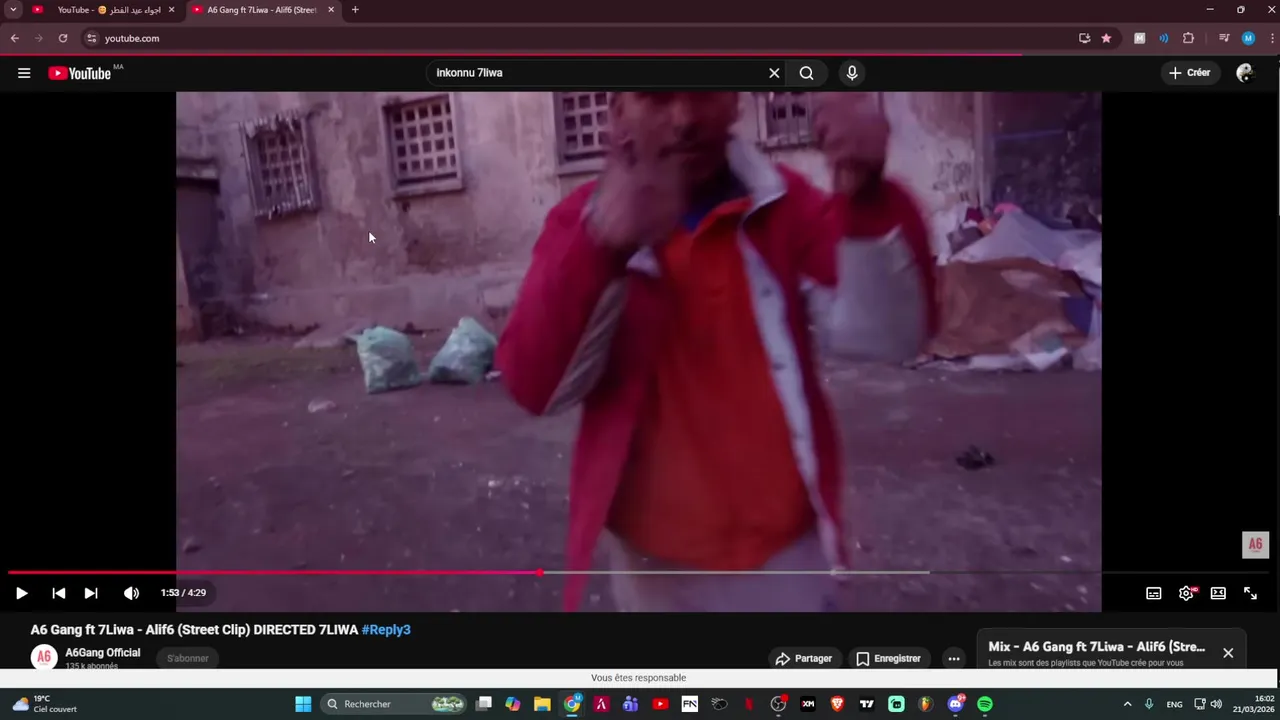Click the played red part of progress bar

coord(274,573)
